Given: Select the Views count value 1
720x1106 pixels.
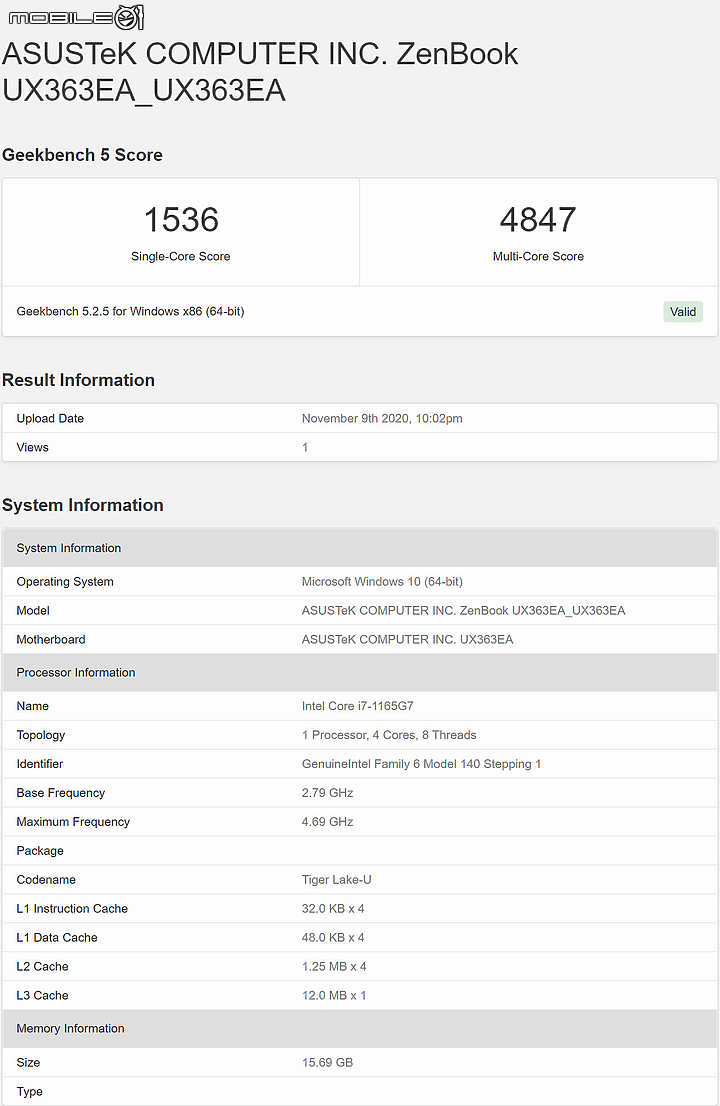Looking at the screenshot, I should pyautogui.click(x=305, y=447).
